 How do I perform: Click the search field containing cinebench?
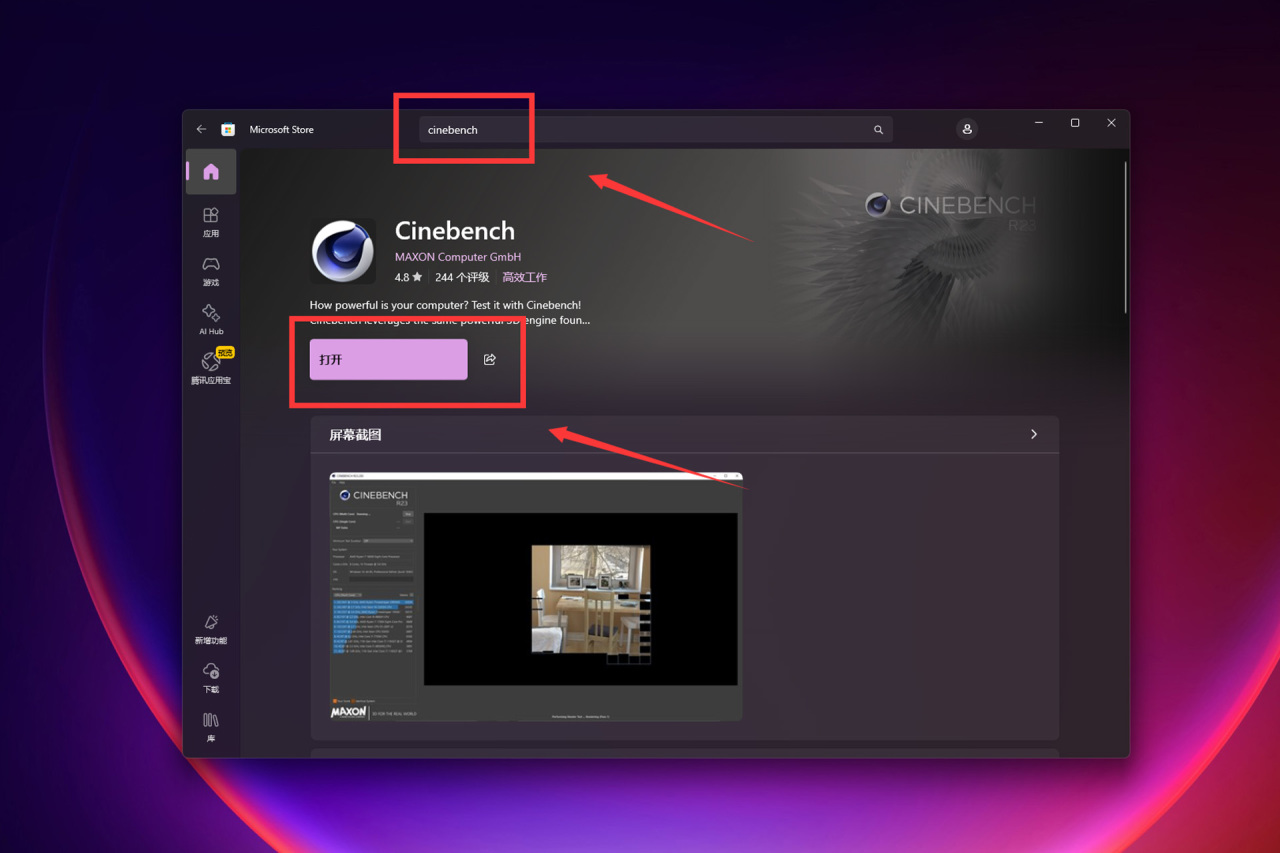click(655, 130)
